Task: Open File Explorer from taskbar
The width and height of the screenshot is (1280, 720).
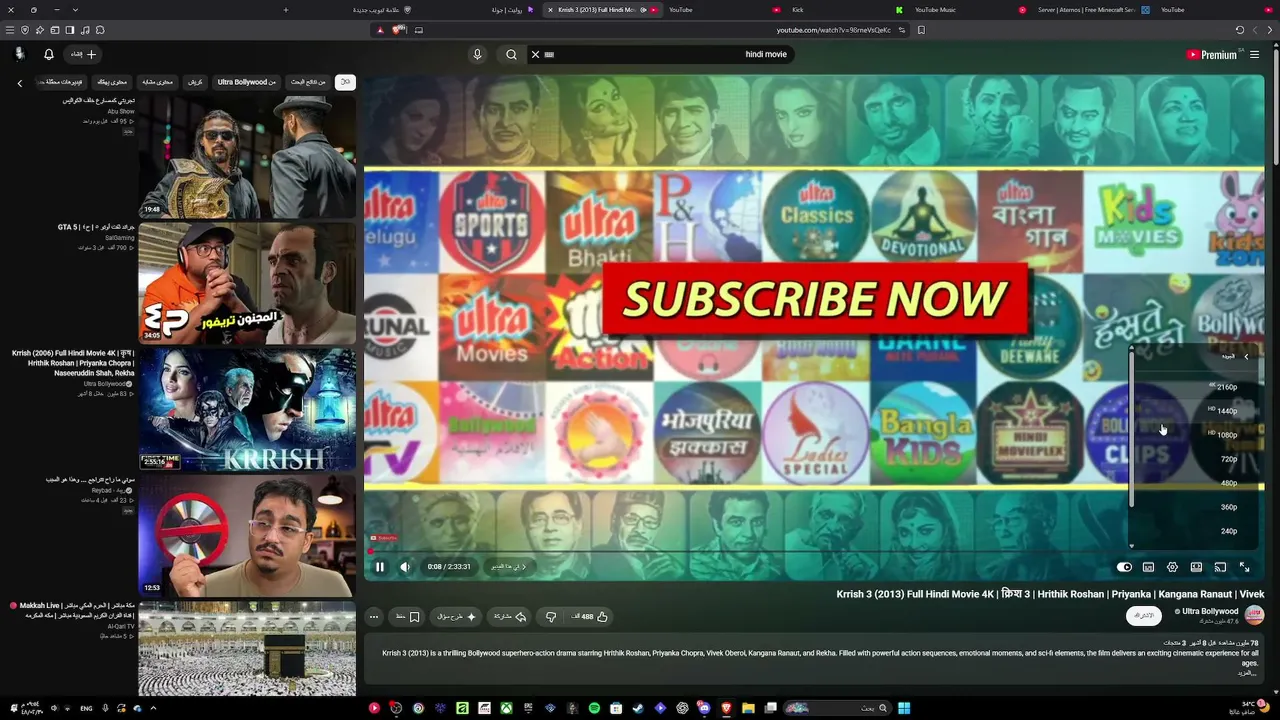Action: pyautogui.click(x=748, y=708)
